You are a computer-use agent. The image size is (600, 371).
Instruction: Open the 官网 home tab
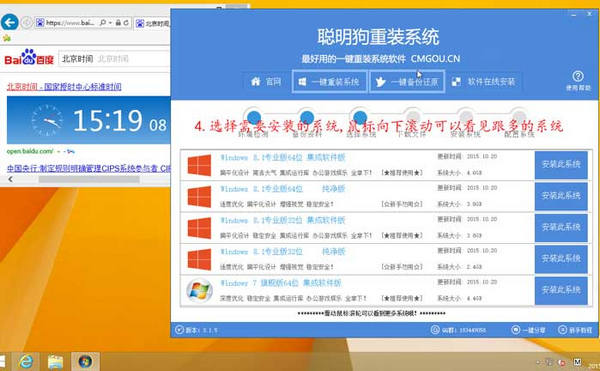pos(266,81)
